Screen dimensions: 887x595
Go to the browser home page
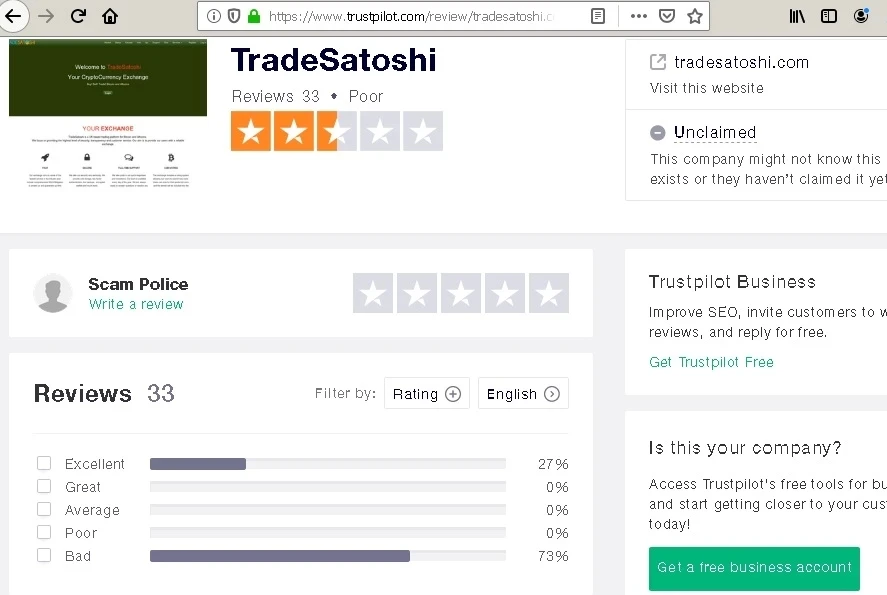pos(110,16)
